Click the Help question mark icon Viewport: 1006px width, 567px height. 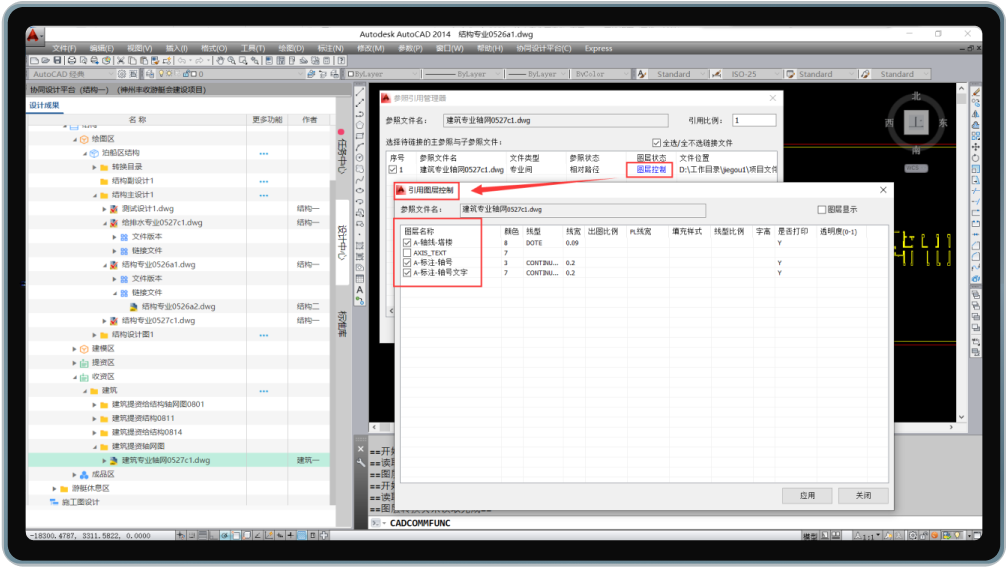(342, 60)
